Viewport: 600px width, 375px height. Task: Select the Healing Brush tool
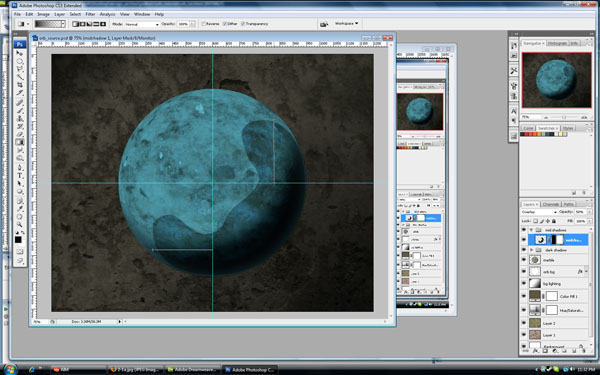[x=19, y=103]
